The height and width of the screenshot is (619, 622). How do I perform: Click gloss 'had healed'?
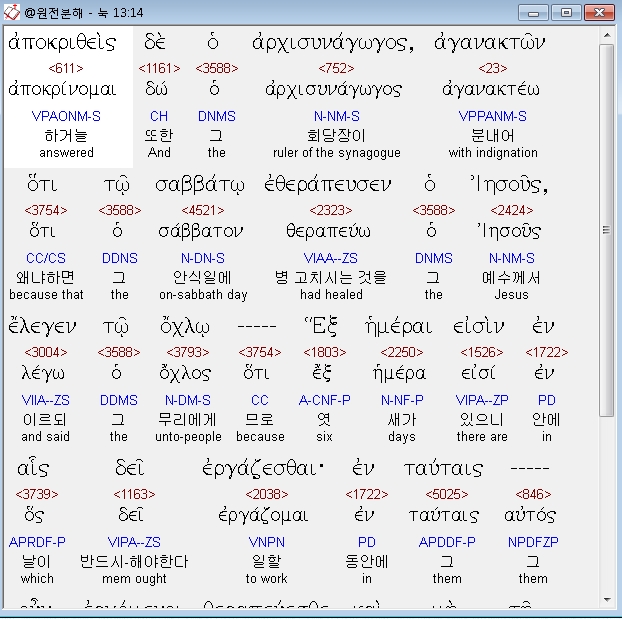(331, 294)
